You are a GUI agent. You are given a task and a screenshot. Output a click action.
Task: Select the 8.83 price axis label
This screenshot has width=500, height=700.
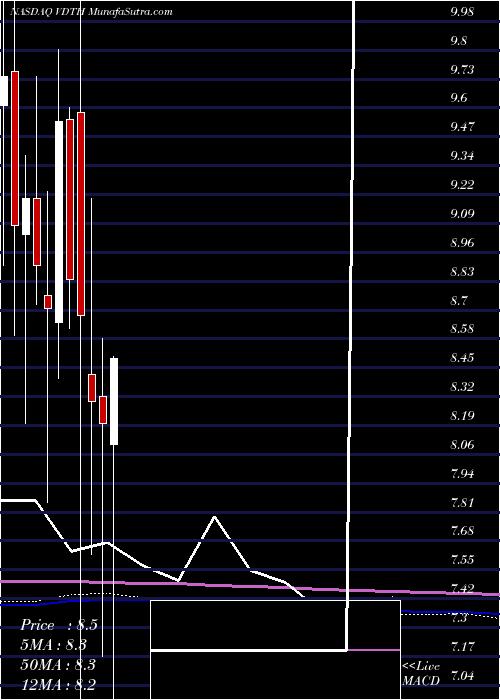click(x=462, y=271)
